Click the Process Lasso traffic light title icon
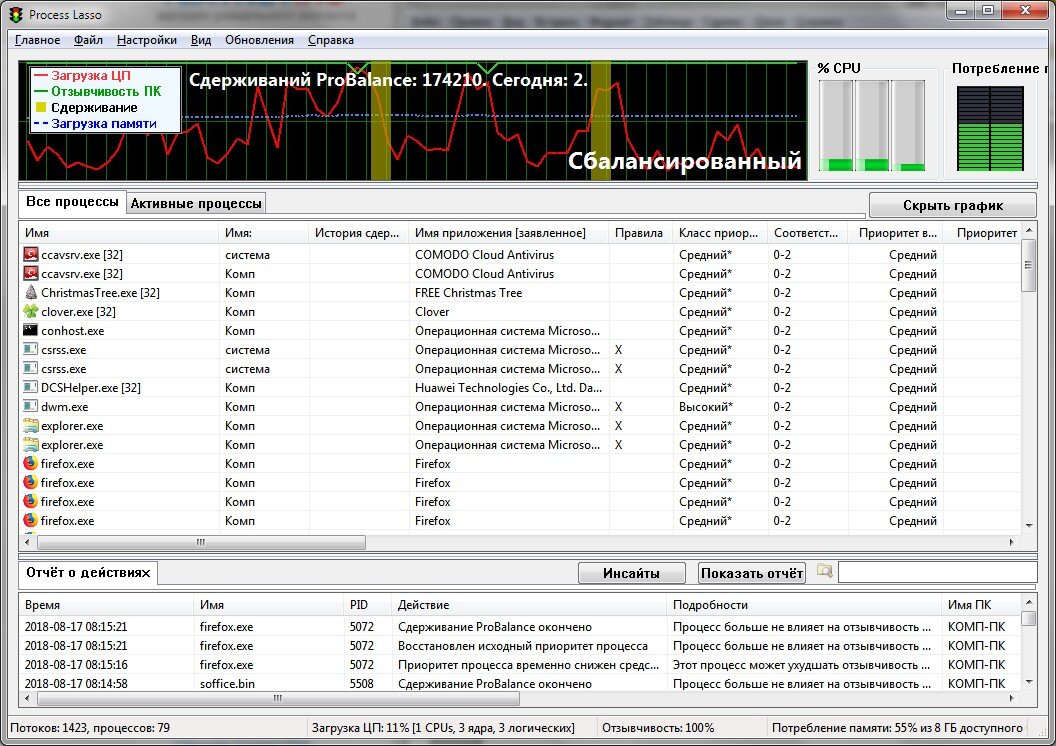 click(x=15, y=14)
